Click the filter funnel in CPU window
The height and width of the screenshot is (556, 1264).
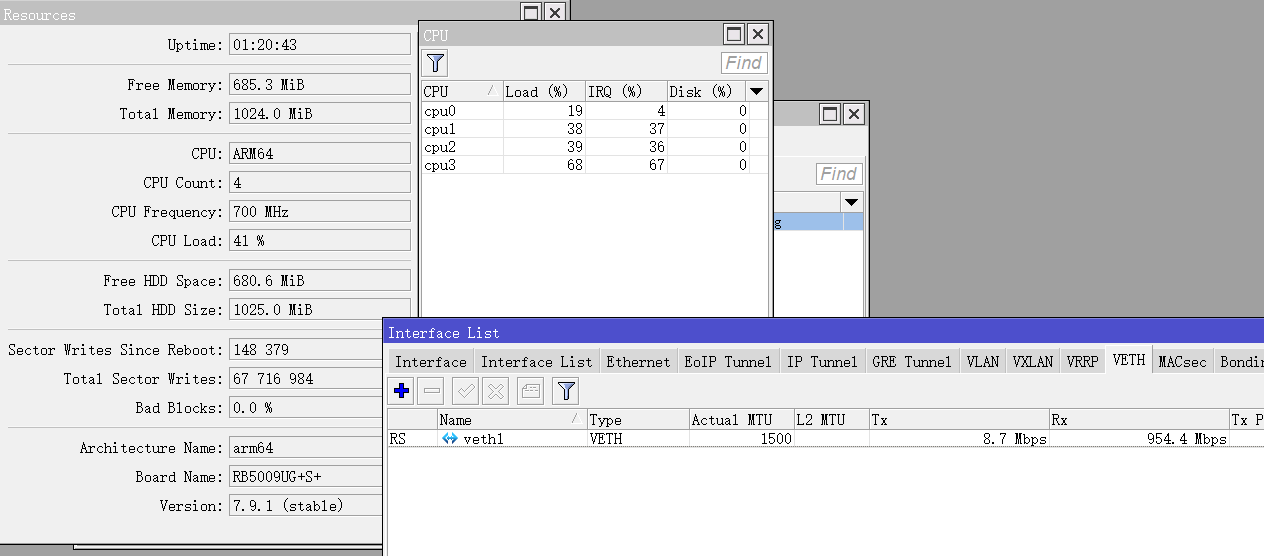[435, 63]
